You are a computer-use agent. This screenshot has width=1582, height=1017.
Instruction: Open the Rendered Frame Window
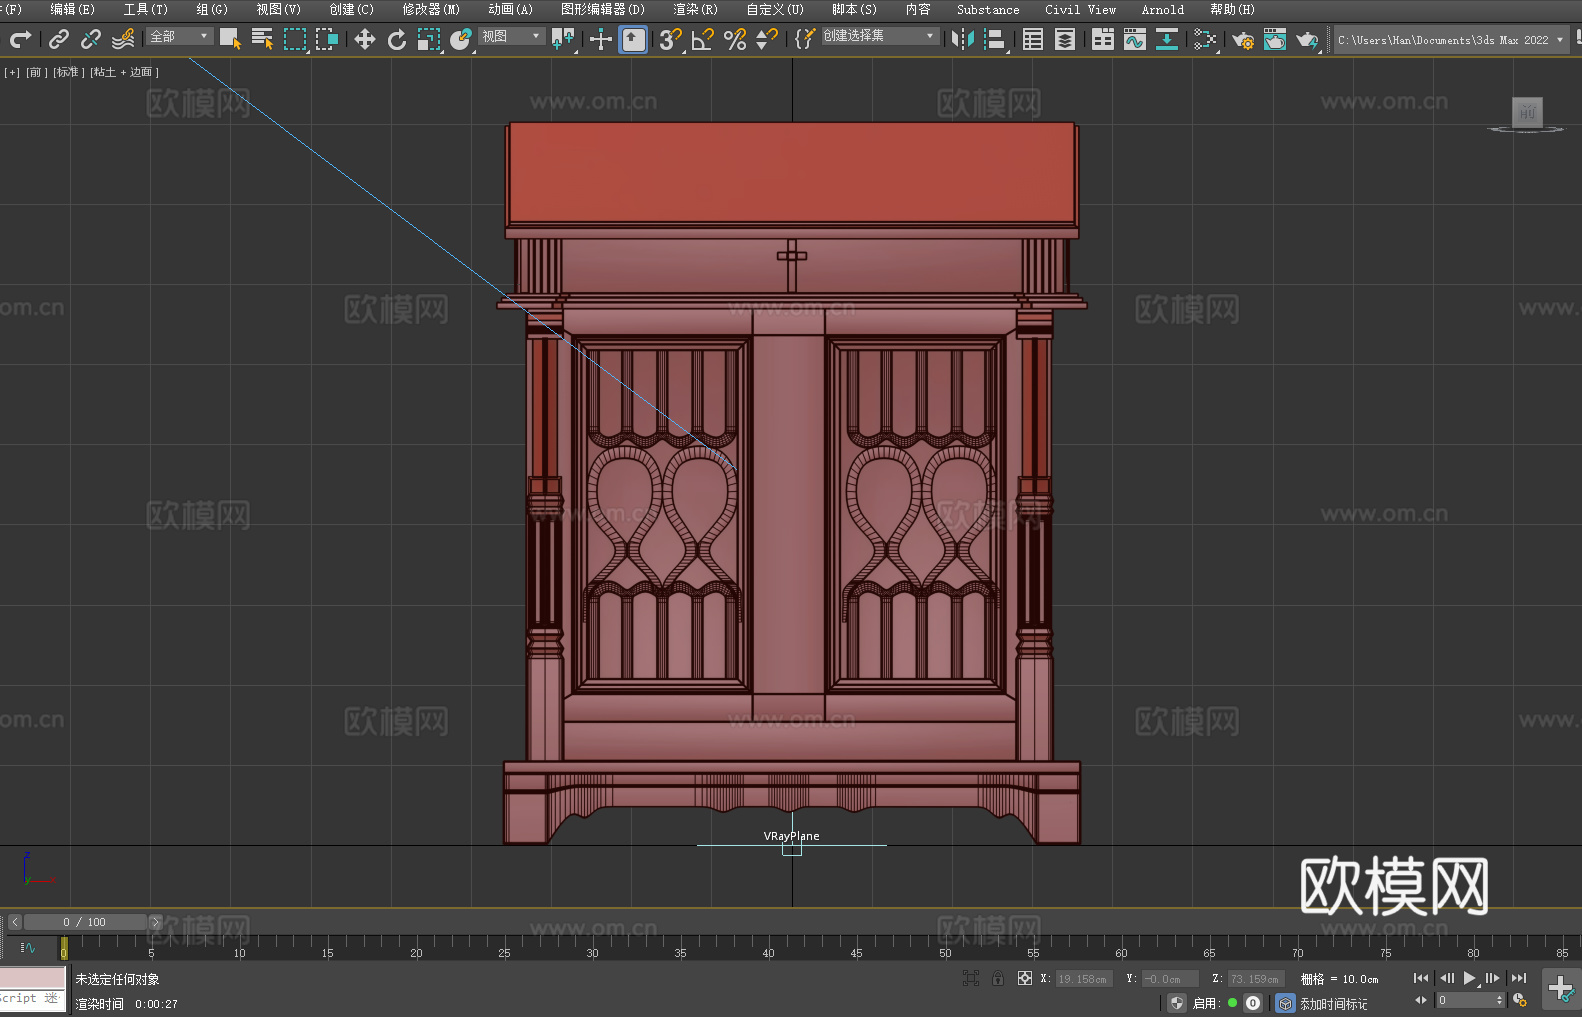pyautogui.click(x=1275, y=39)
